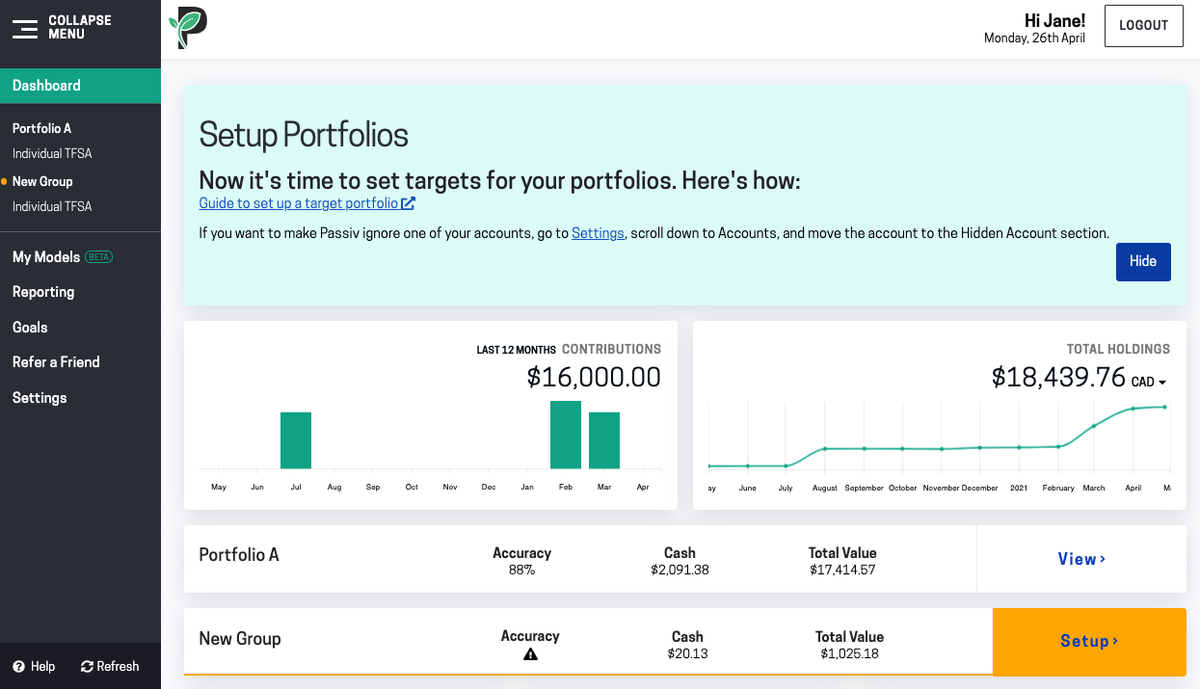Image resolution: width=1200 pixels, height=689 pixels.
Task: Open the Goals section
Action: tap(30, 327)
